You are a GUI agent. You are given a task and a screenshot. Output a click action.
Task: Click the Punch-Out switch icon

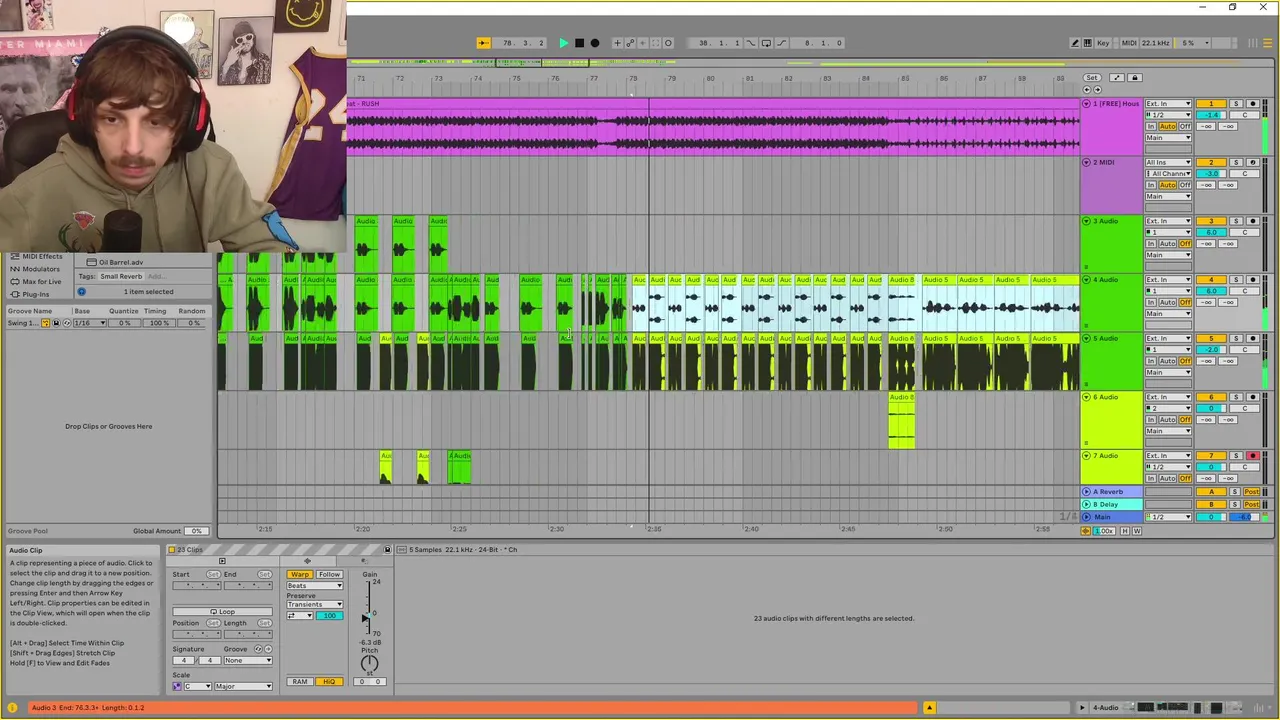click(781, 43)
